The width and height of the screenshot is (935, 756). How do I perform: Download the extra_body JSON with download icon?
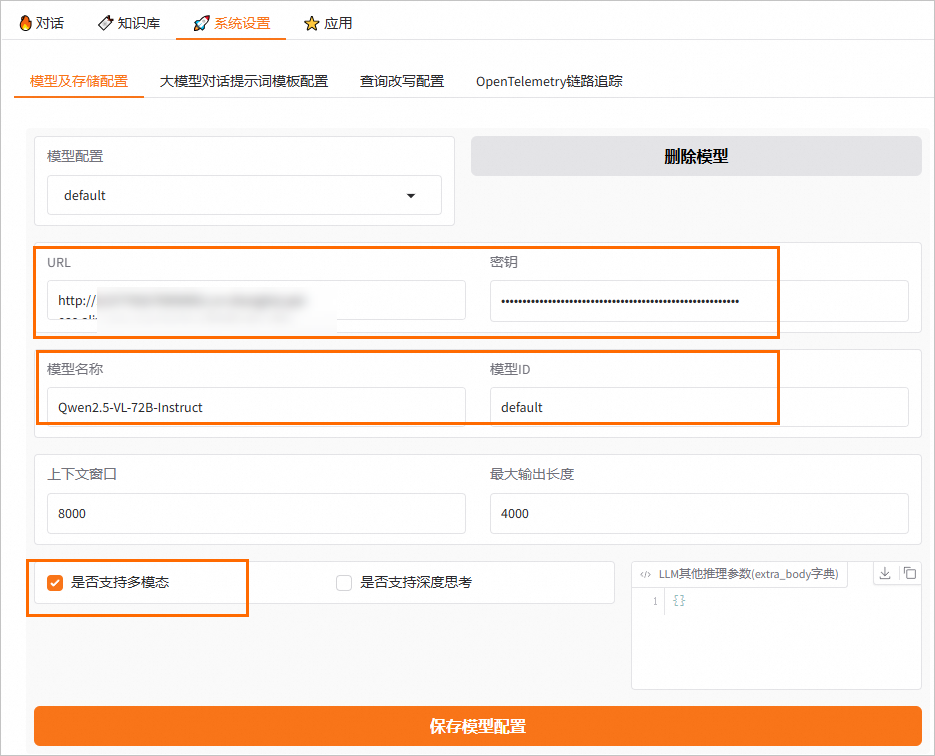click(885, 573)
